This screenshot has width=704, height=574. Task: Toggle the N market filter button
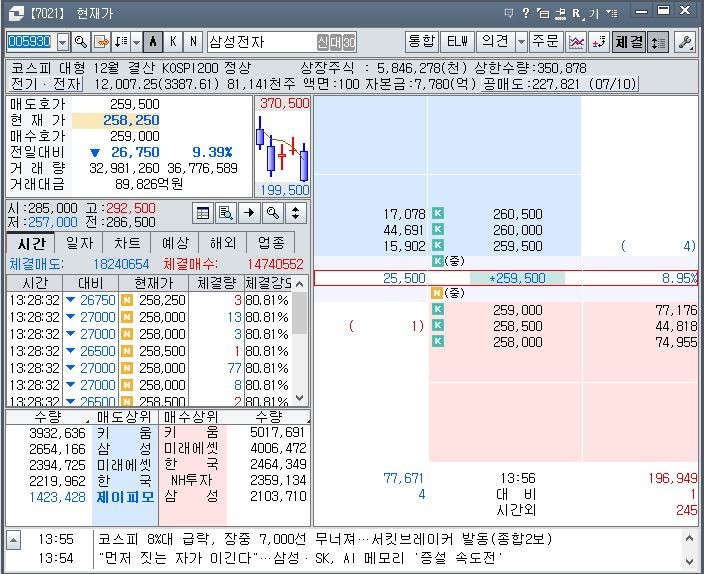point(193,42)
